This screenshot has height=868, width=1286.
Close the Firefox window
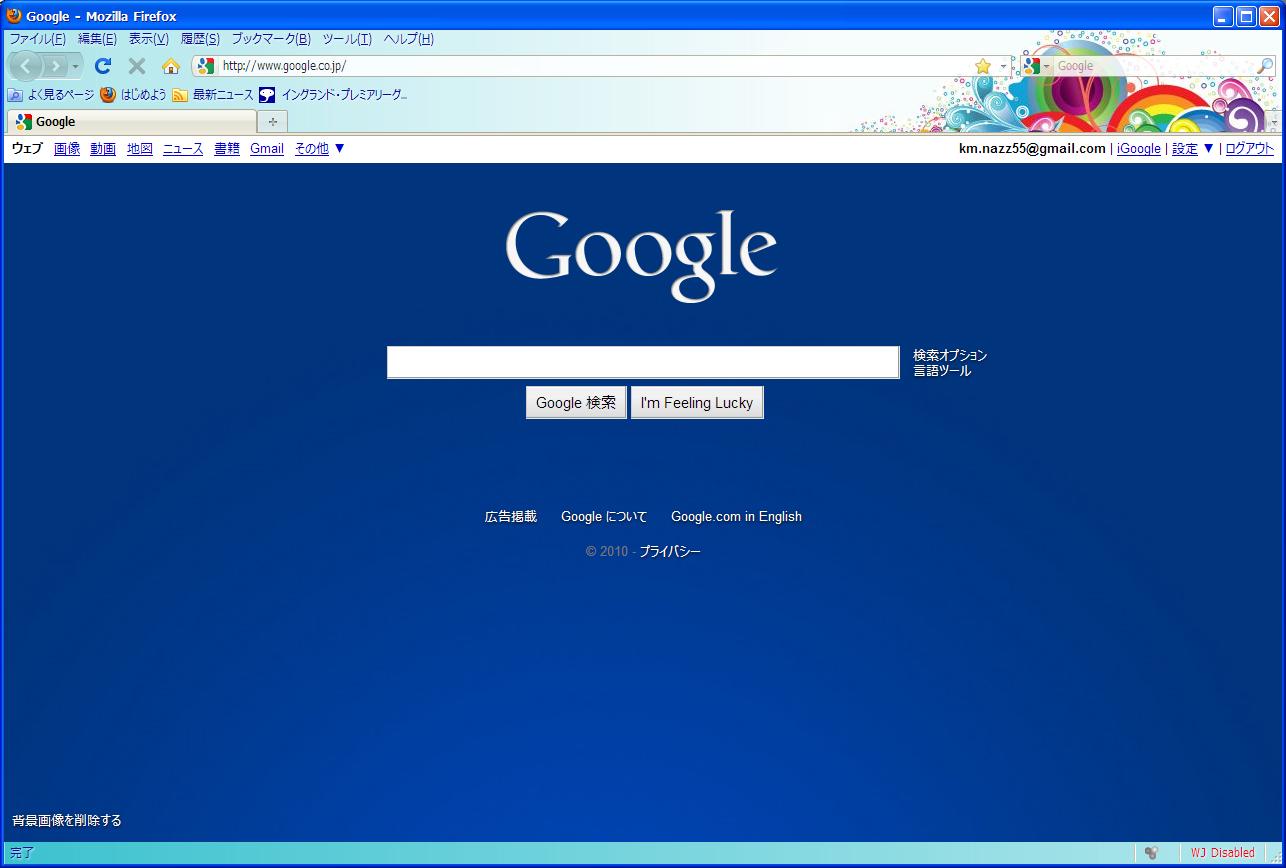pyautogui.click(x=1269, y=16)
